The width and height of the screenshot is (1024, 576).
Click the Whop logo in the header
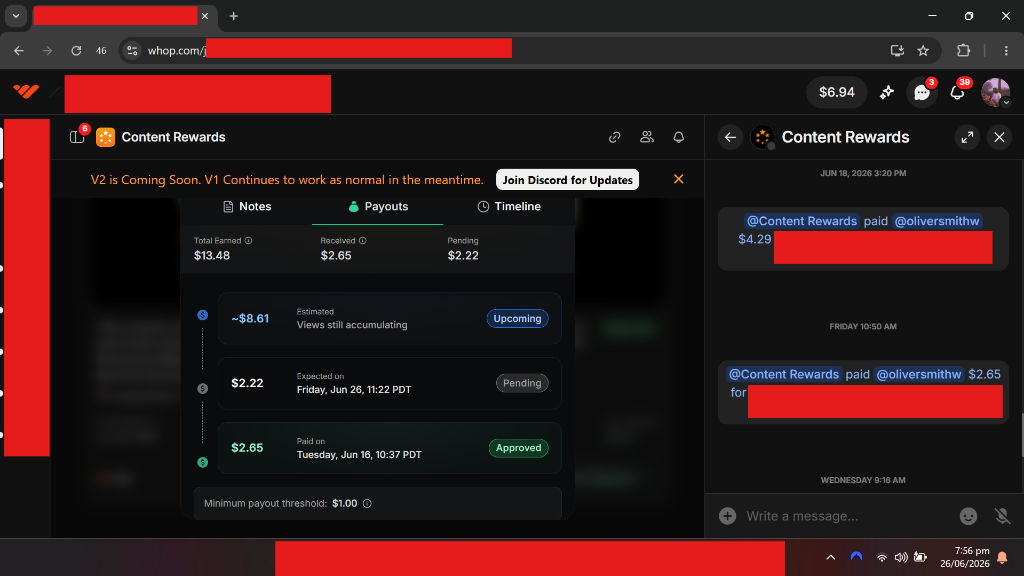[26, 91]
